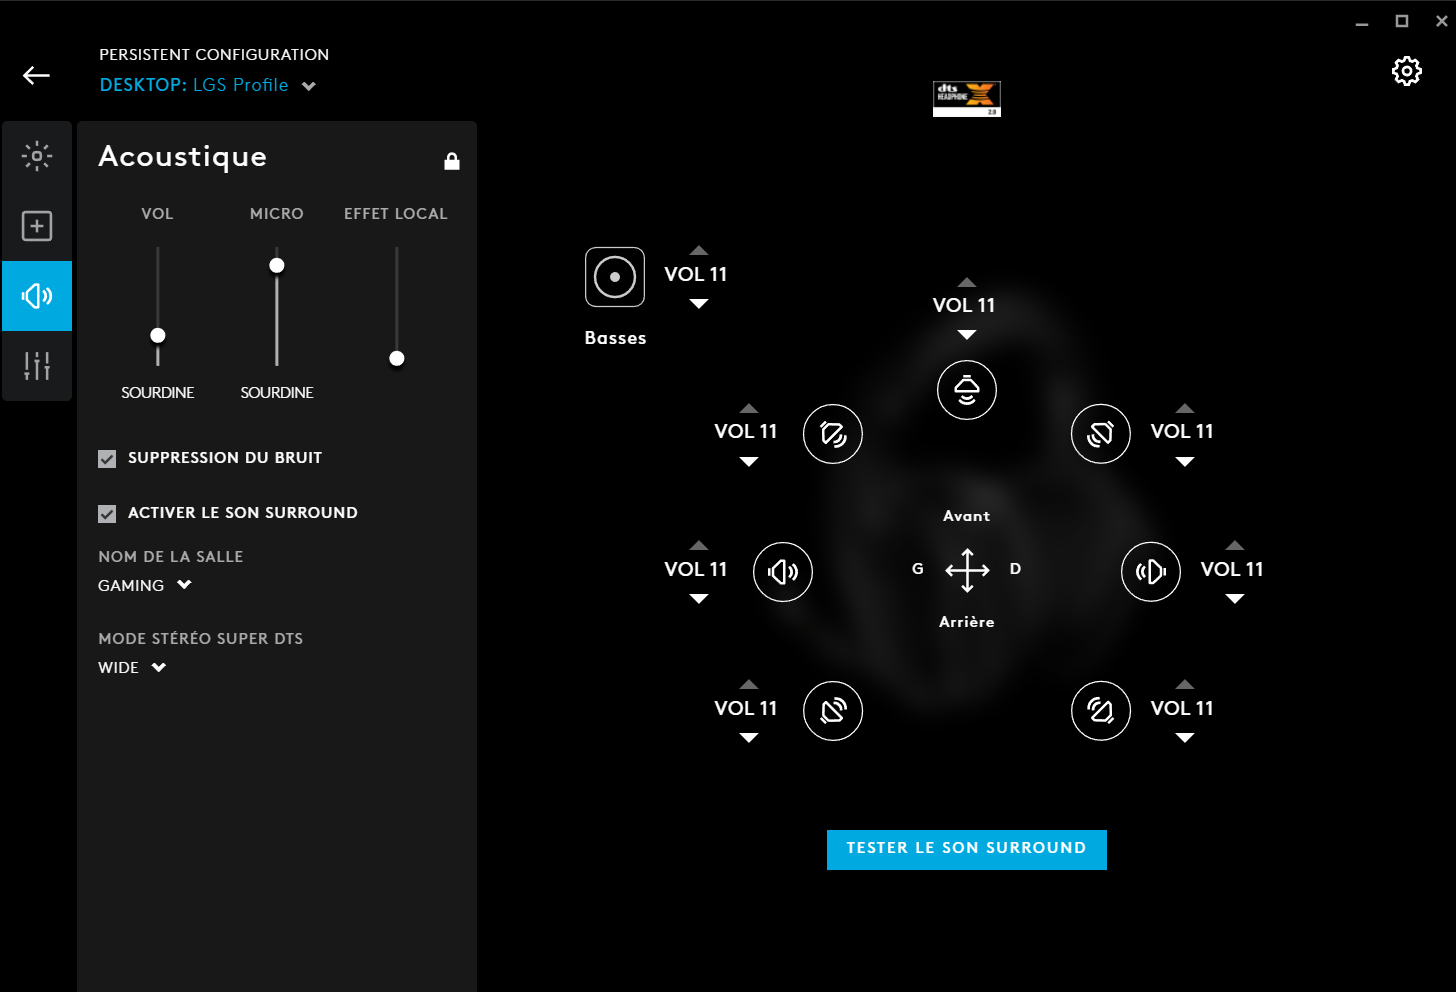The image size is (1456, 992).
Task: Select the side right speaker icon
Action: [x=1151, y=572]
